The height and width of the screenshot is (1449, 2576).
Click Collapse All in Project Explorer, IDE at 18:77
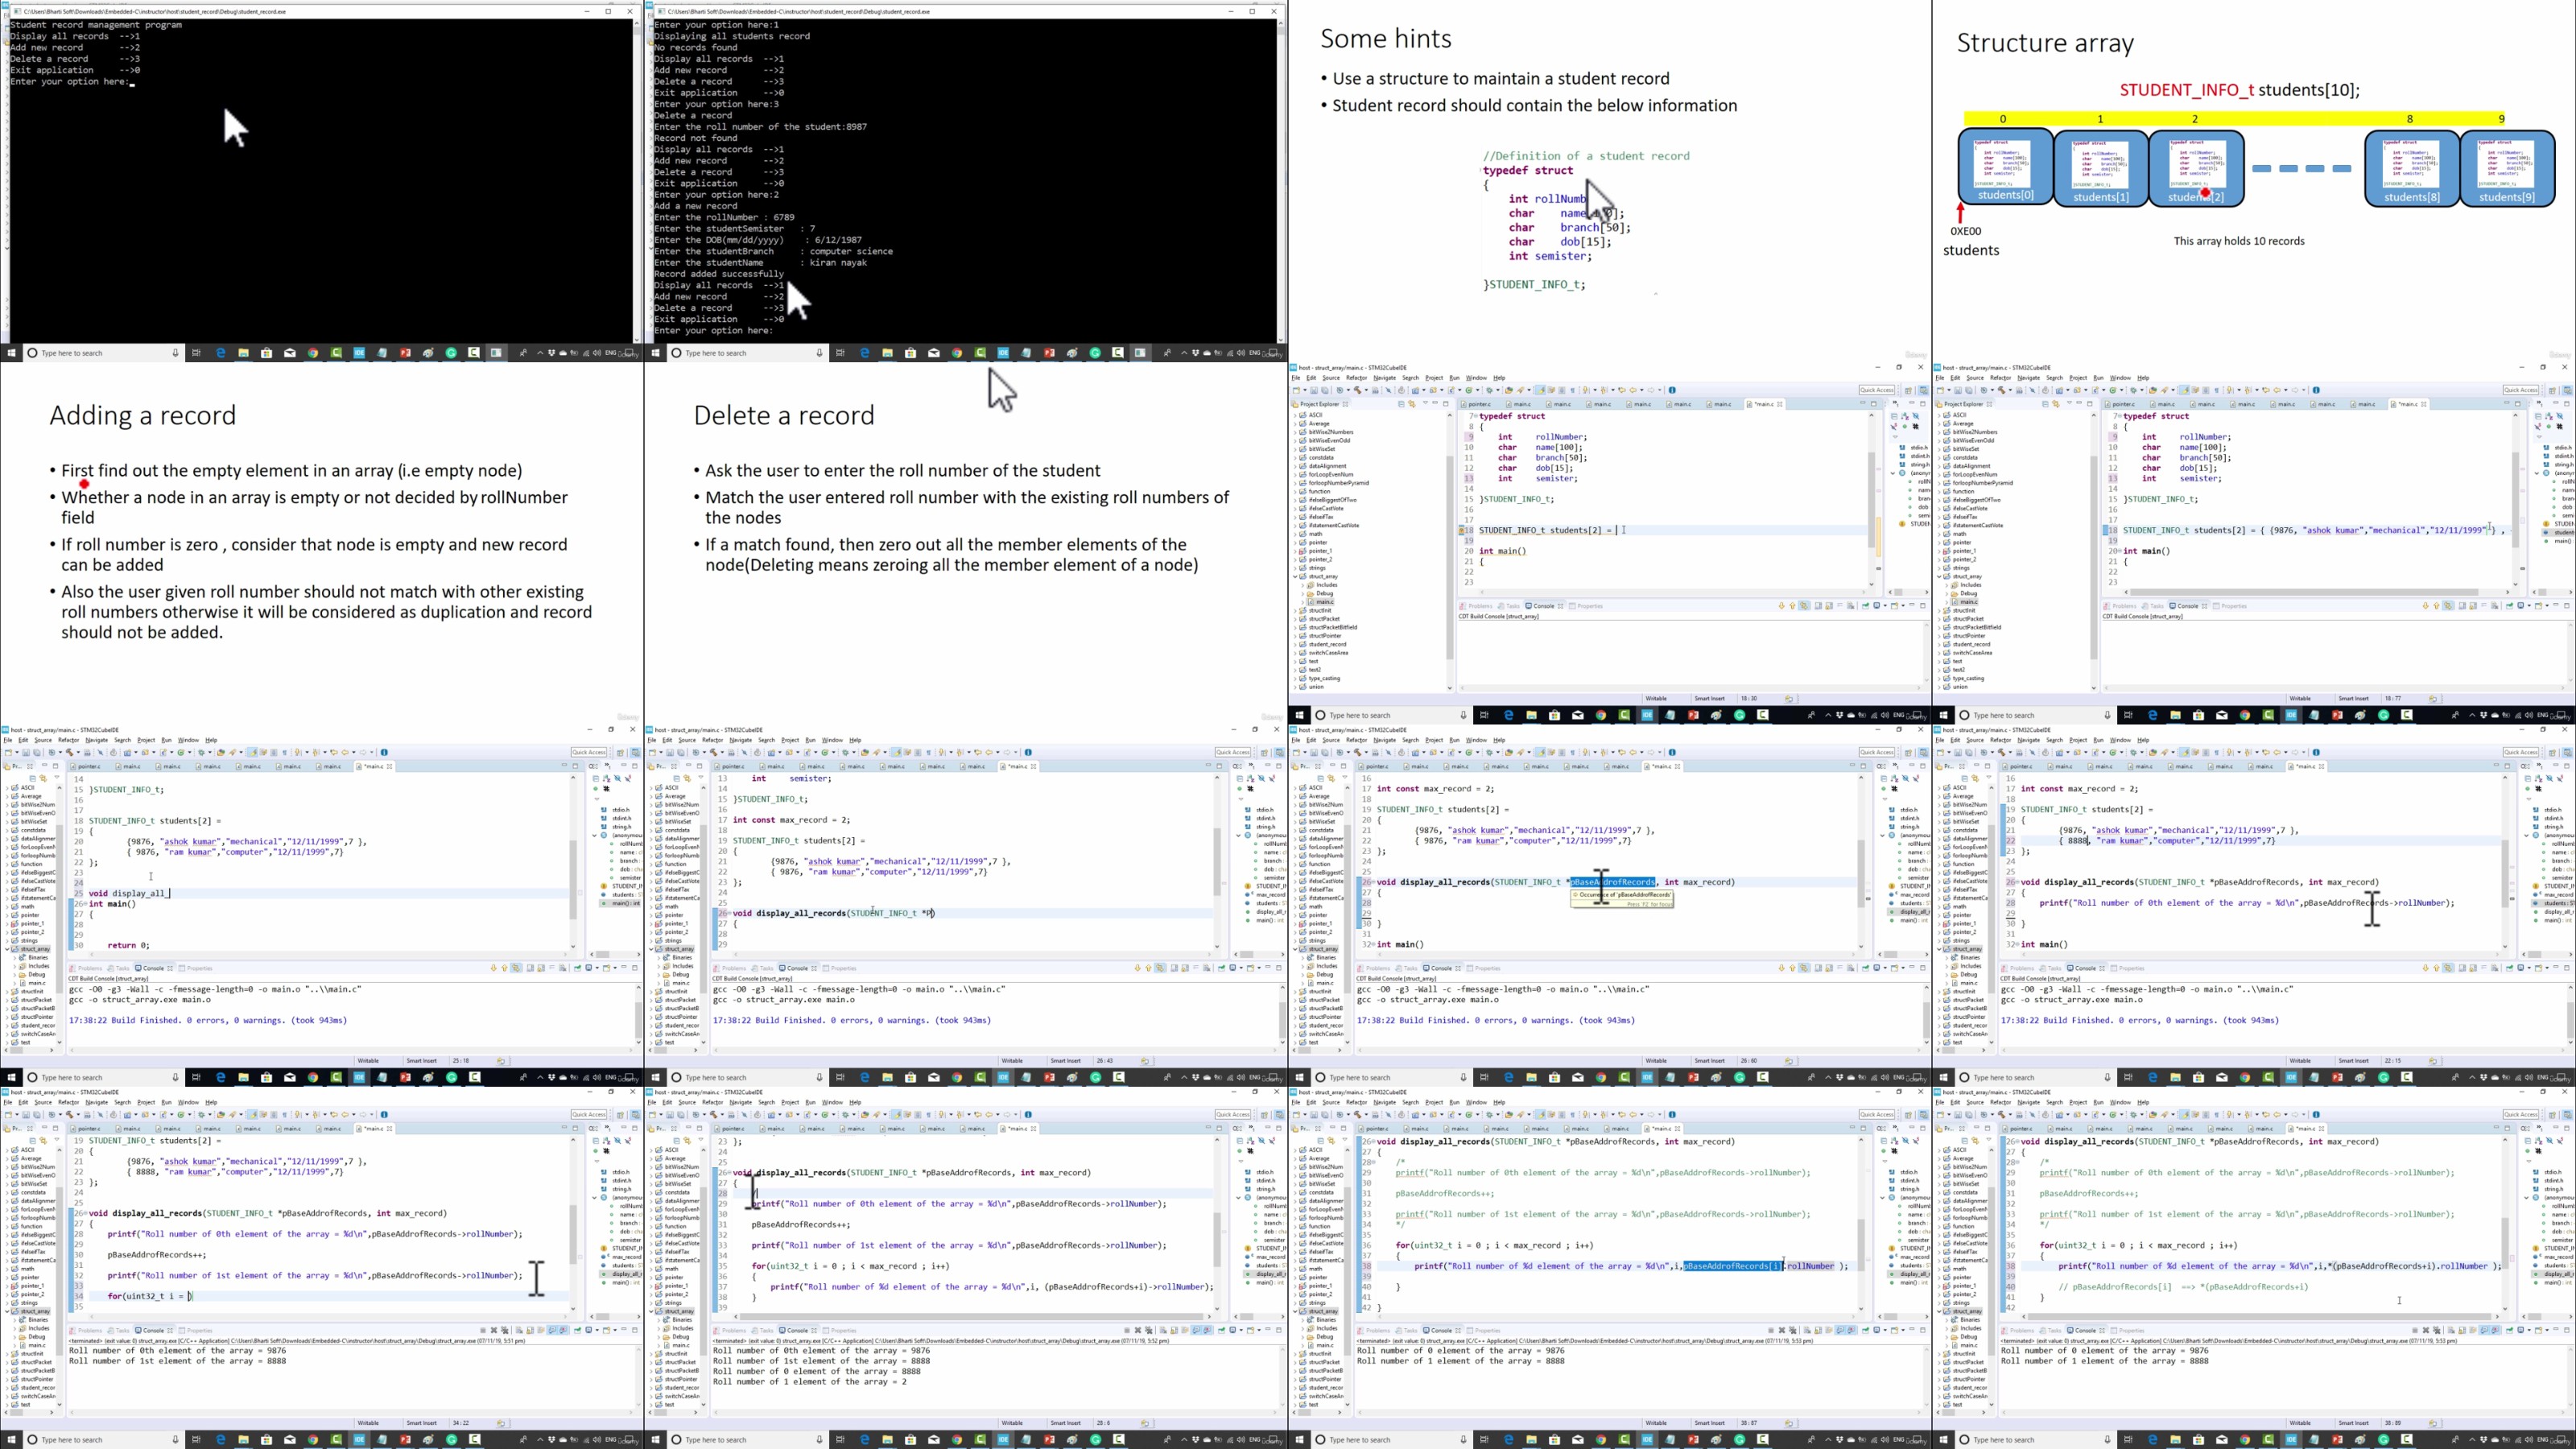pyautogui.click(x=2045, y=404)
